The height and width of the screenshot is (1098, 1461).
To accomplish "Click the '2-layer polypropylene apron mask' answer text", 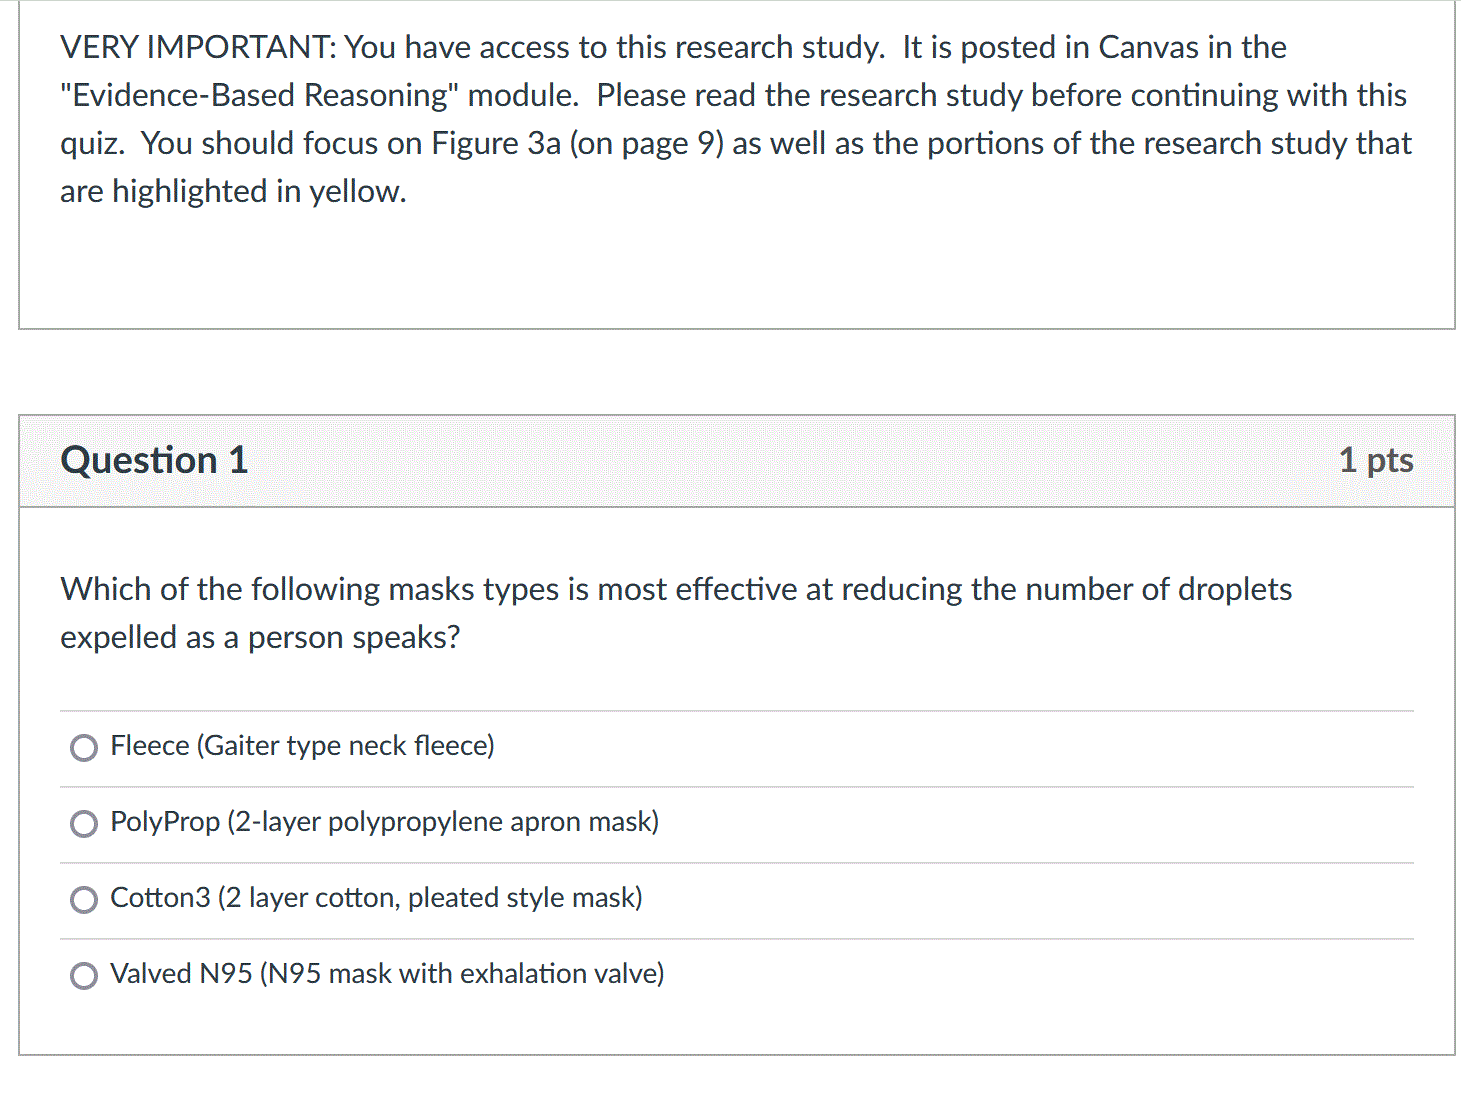I will coord(443,822).
